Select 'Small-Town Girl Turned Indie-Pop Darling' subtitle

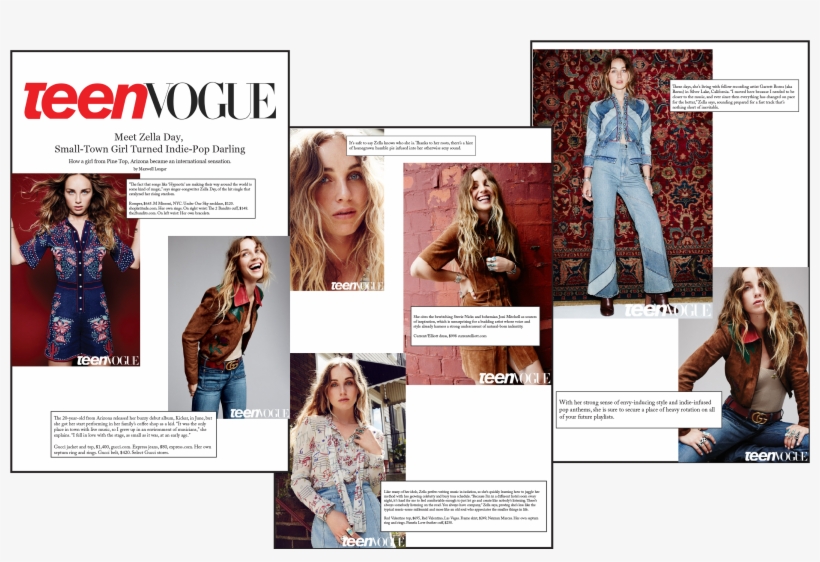pyautogui.click(x=150, y=149)
